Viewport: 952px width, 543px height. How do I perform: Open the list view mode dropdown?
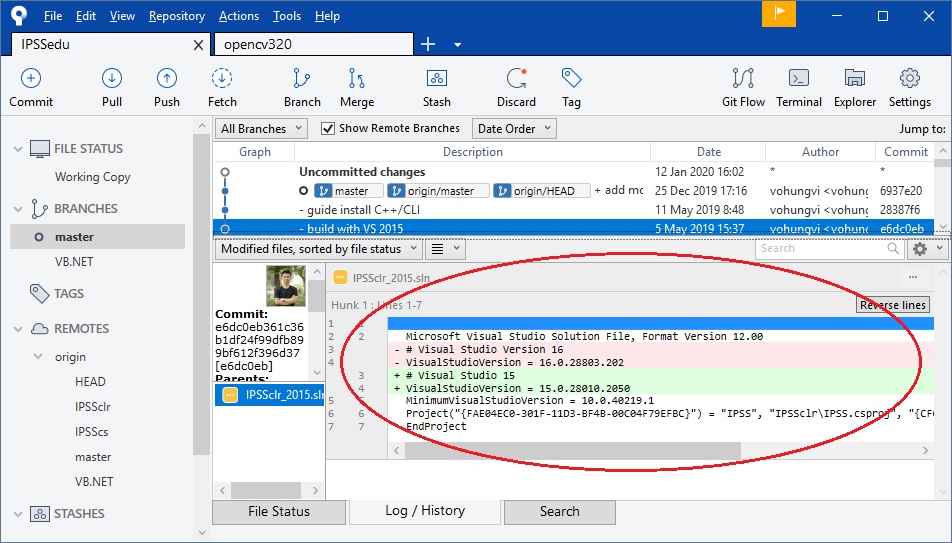[445, 249]
